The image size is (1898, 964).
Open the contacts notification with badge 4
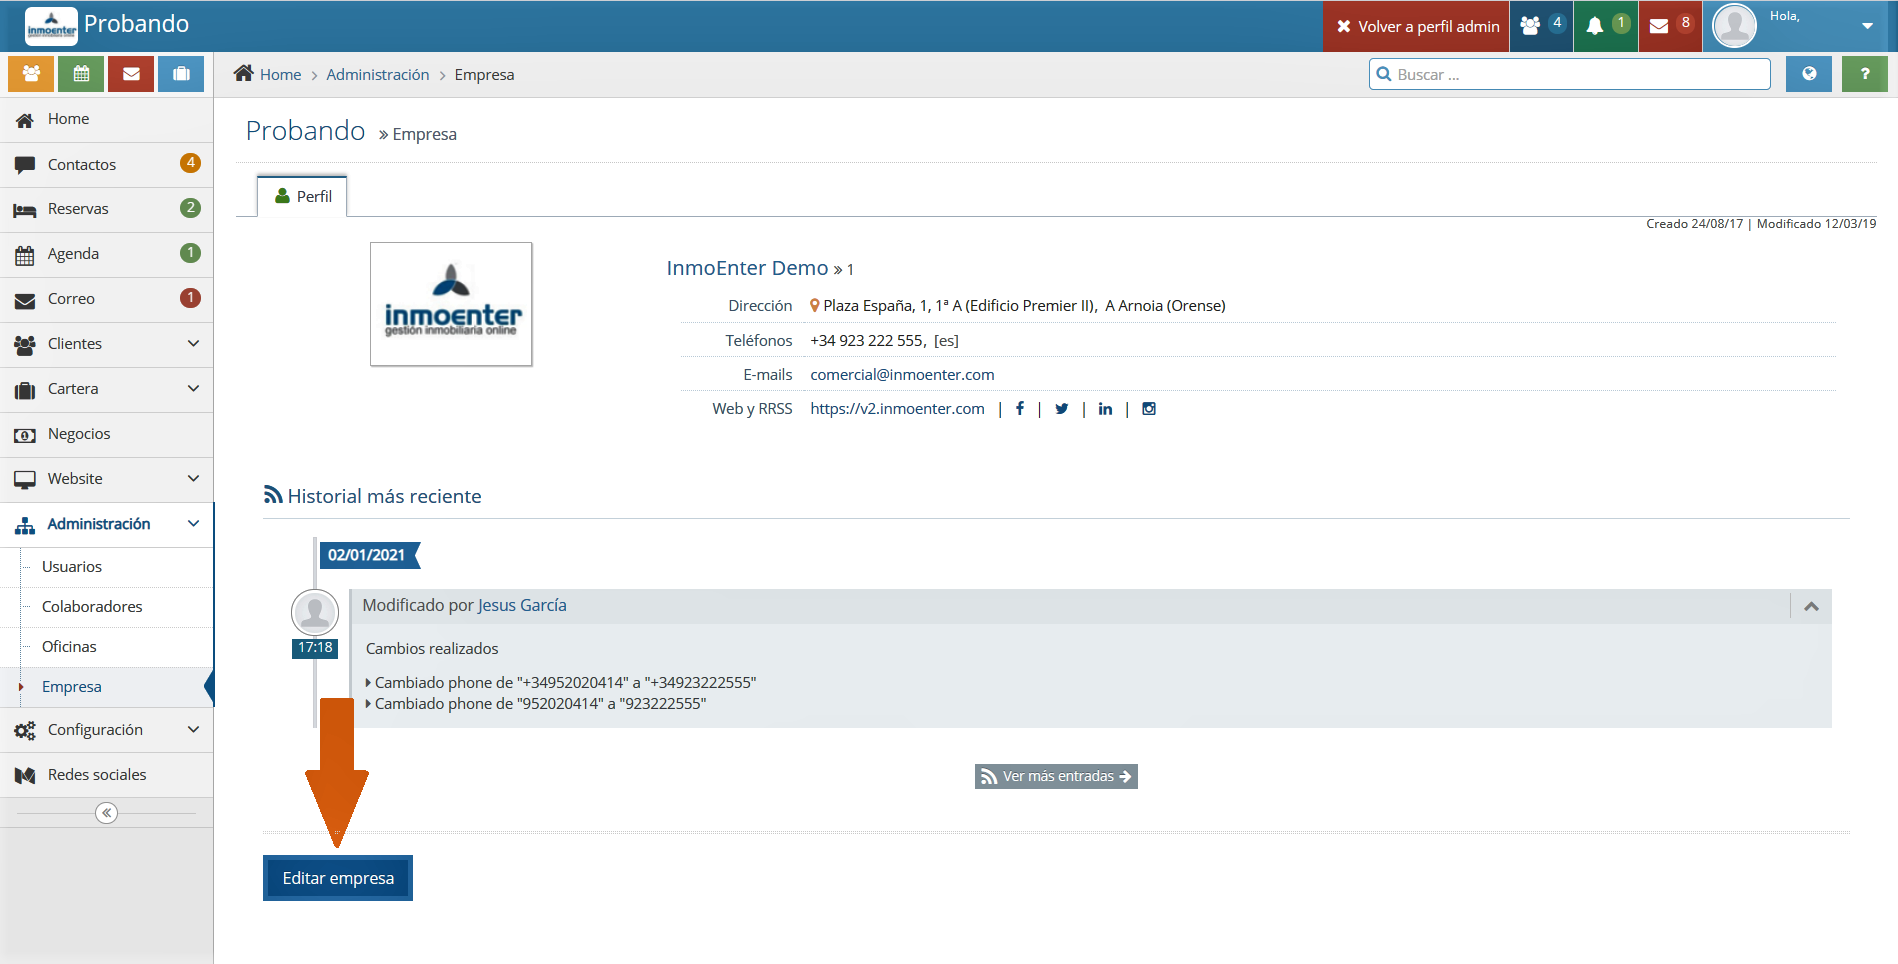coord(1541,26)
